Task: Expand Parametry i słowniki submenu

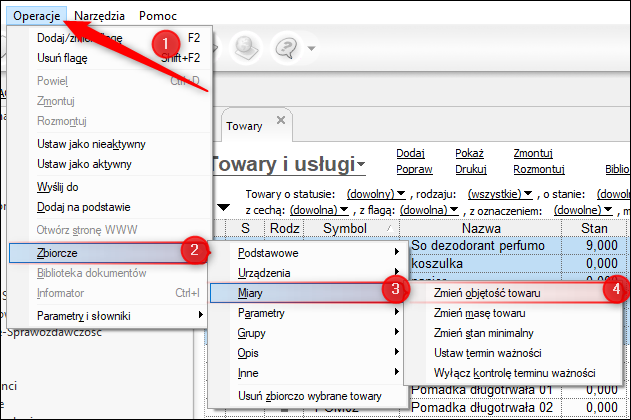Action: click(x=108, y=316)
